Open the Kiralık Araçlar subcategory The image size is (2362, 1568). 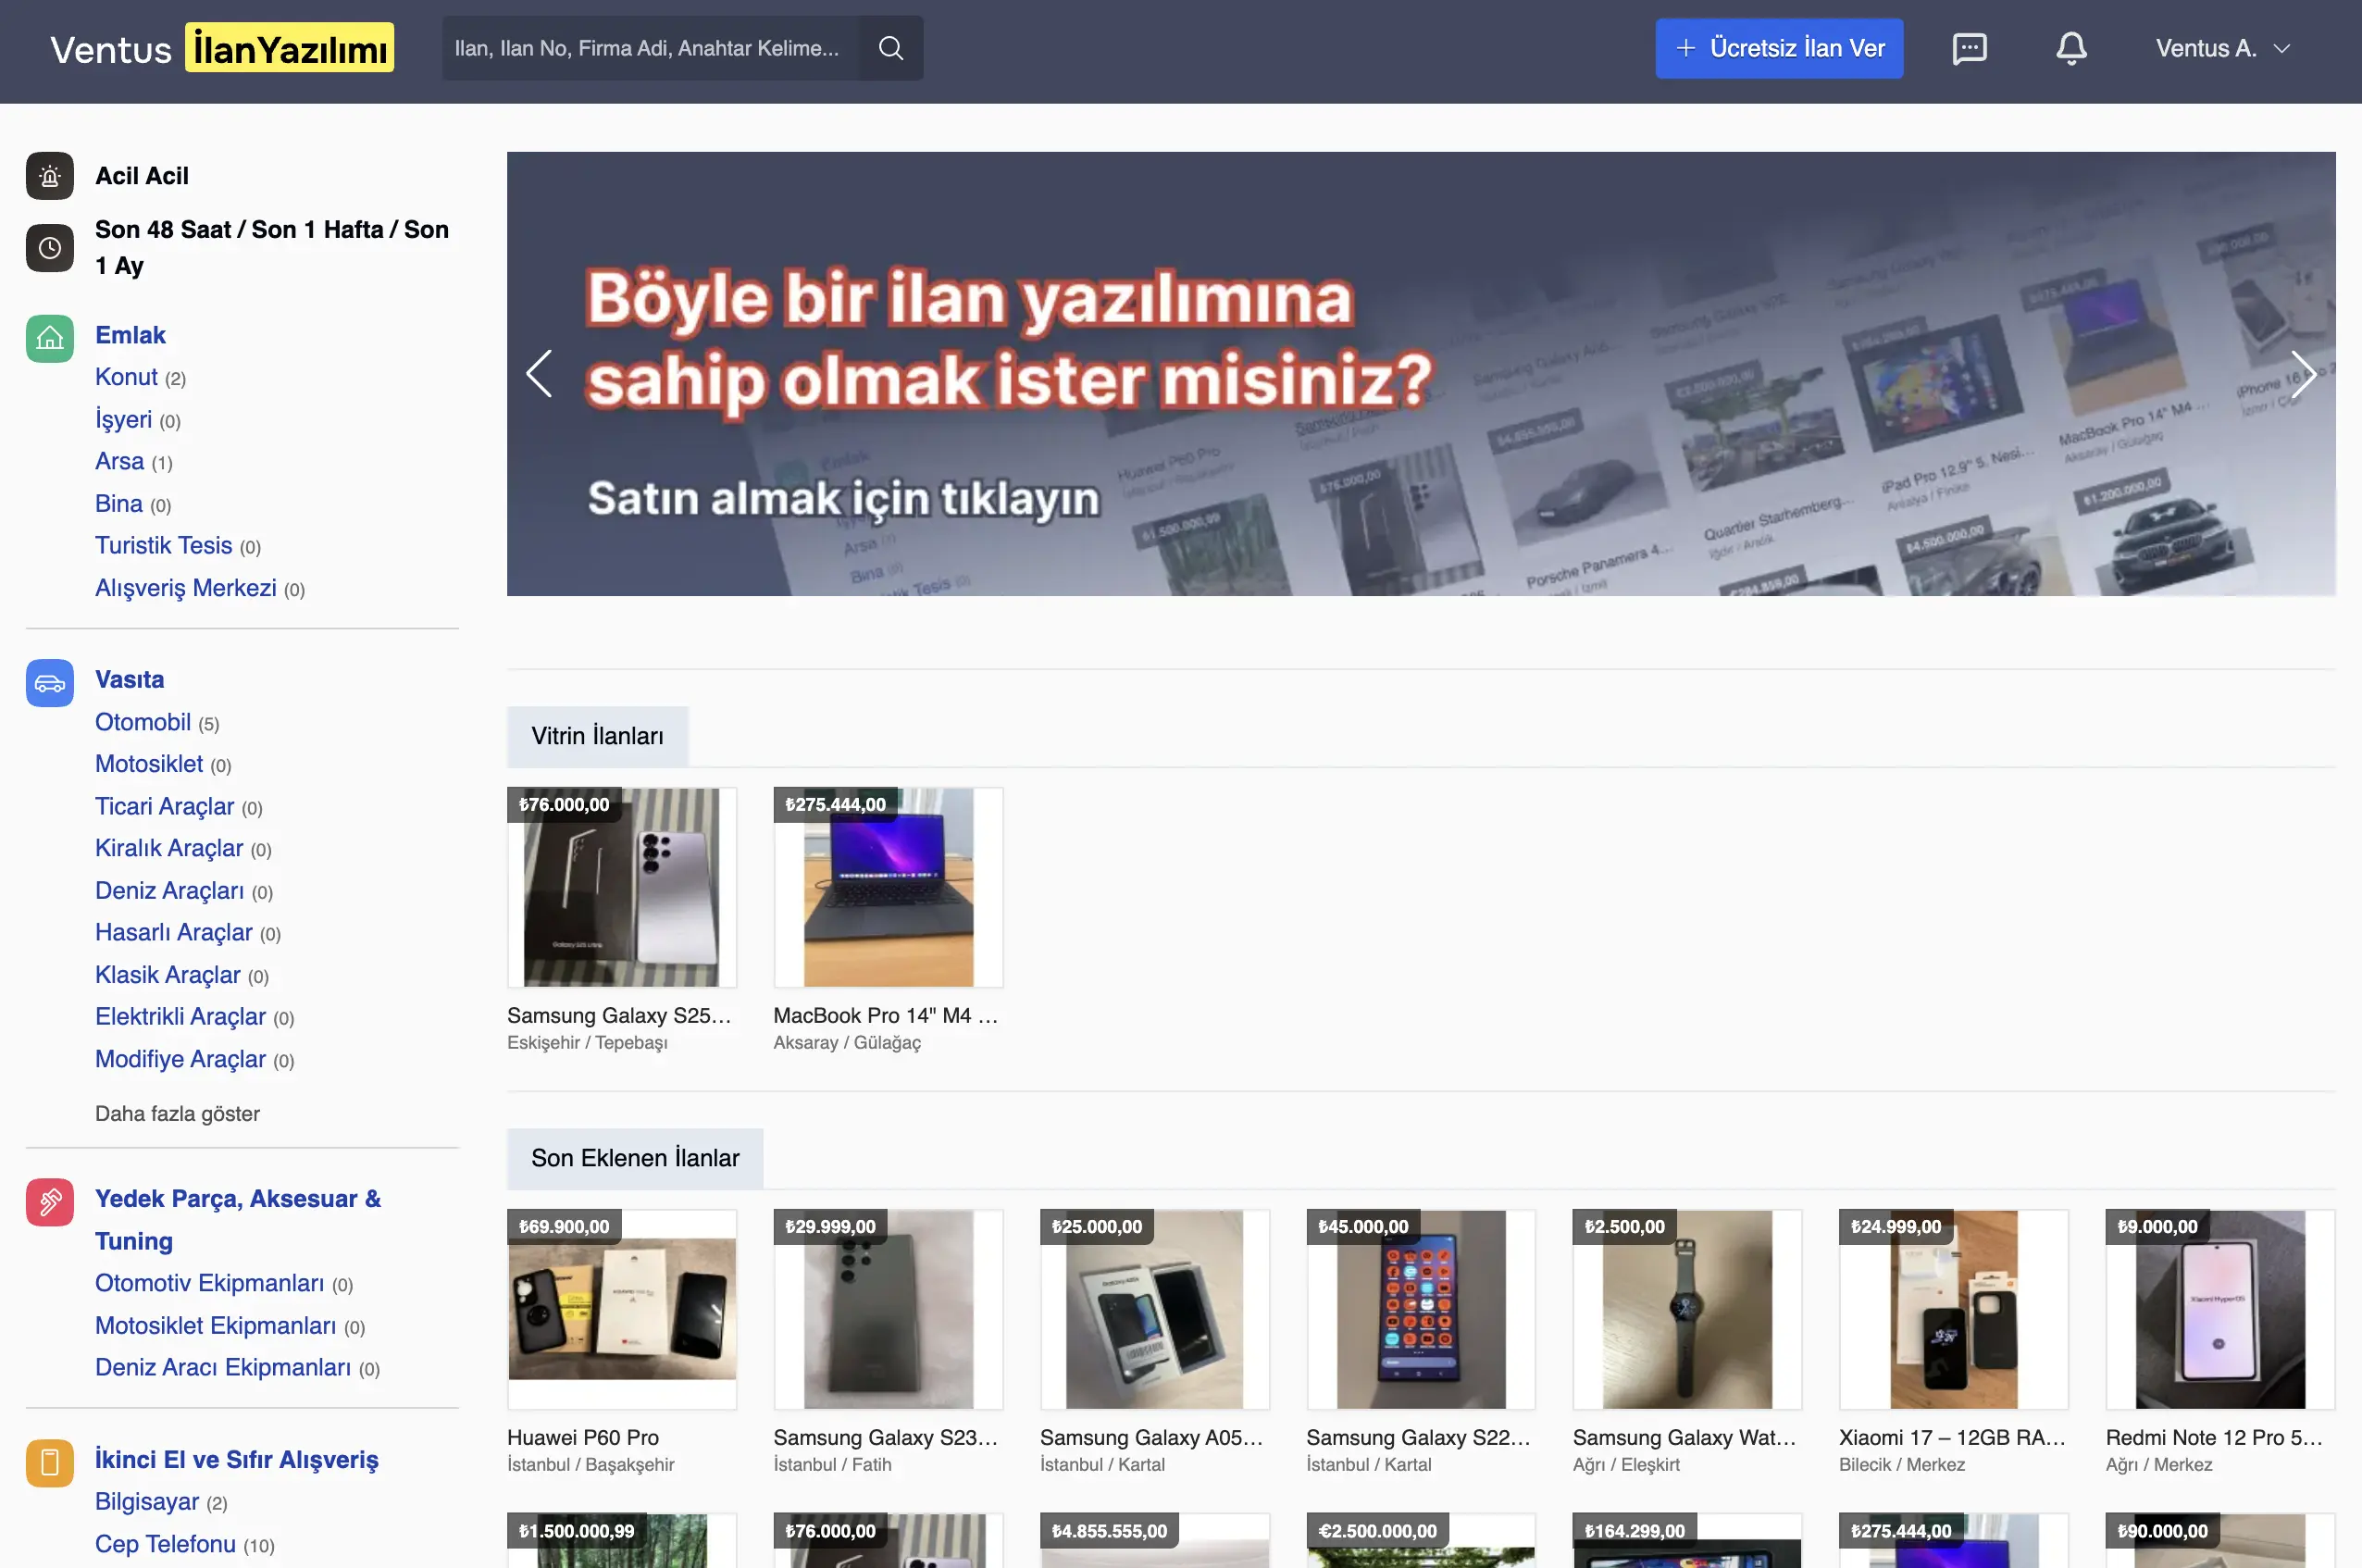[x=169, y=848]
